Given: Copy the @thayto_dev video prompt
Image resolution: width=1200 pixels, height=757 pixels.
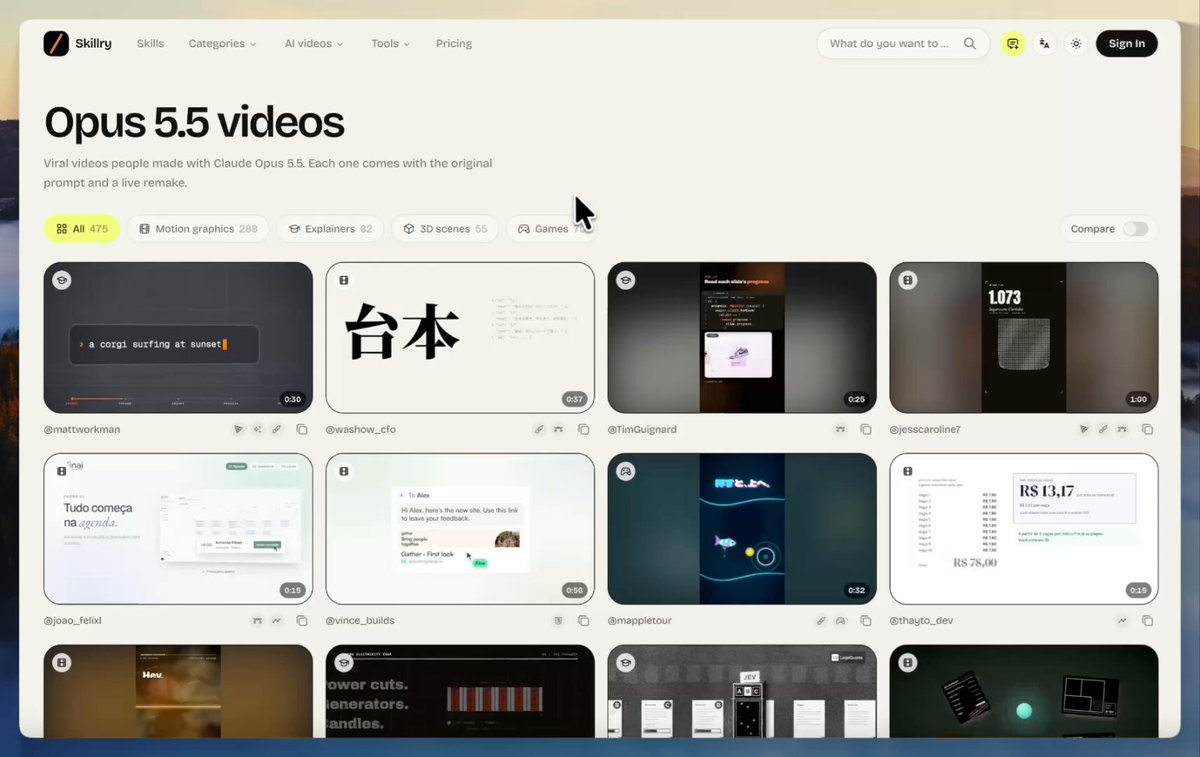Looking at the screenshot, I should click(x=1148, y=621).
